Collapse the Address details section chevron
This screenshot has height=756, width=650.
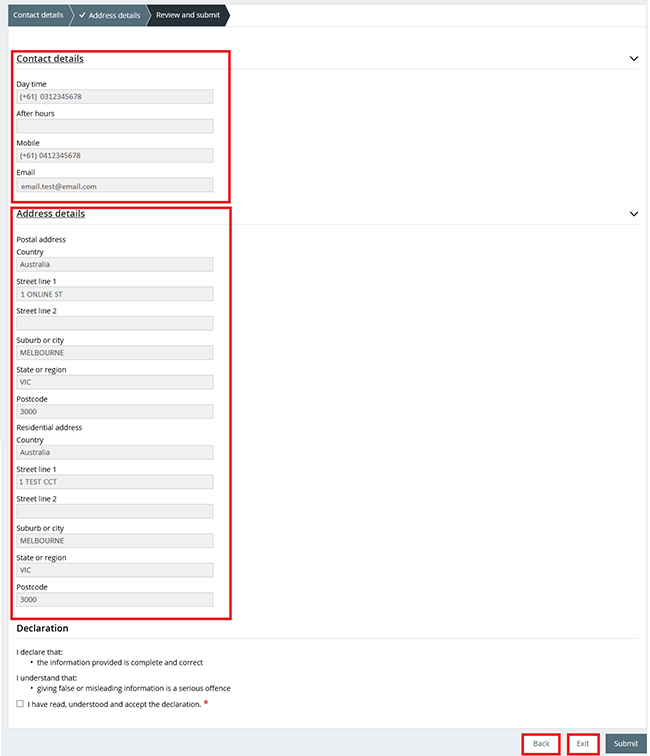[x=633, y=214]
